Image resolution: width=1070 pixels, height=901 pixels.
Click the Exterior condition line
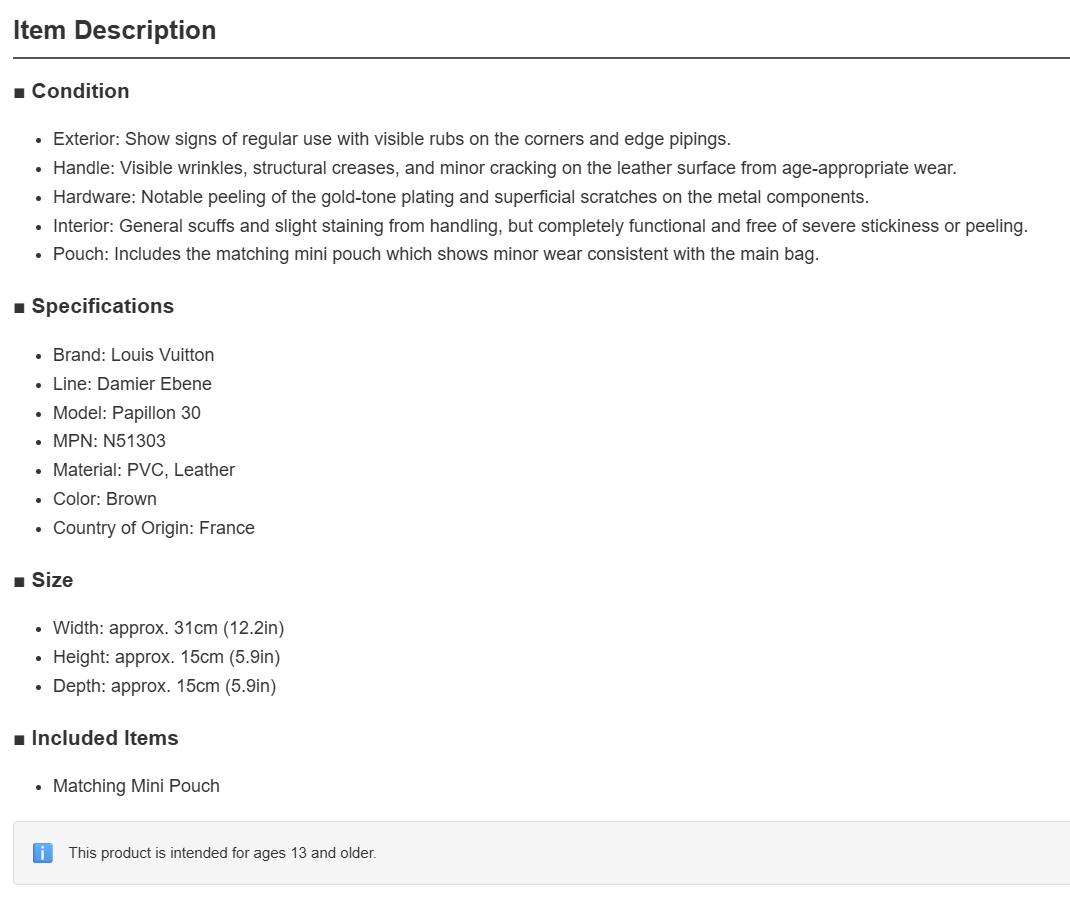point(392,139)
